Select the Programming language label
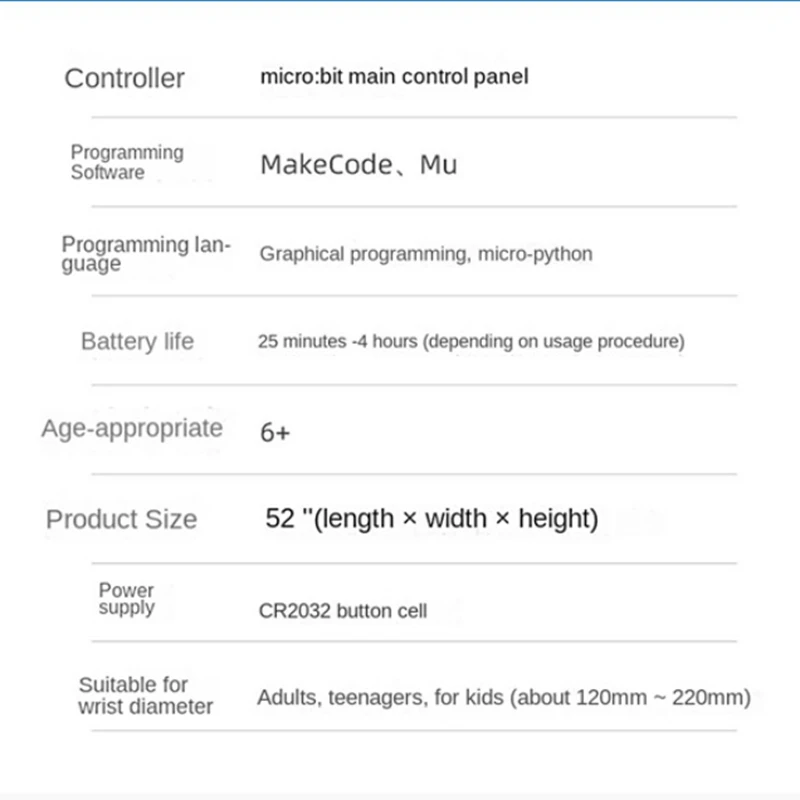 click(146, 253)
